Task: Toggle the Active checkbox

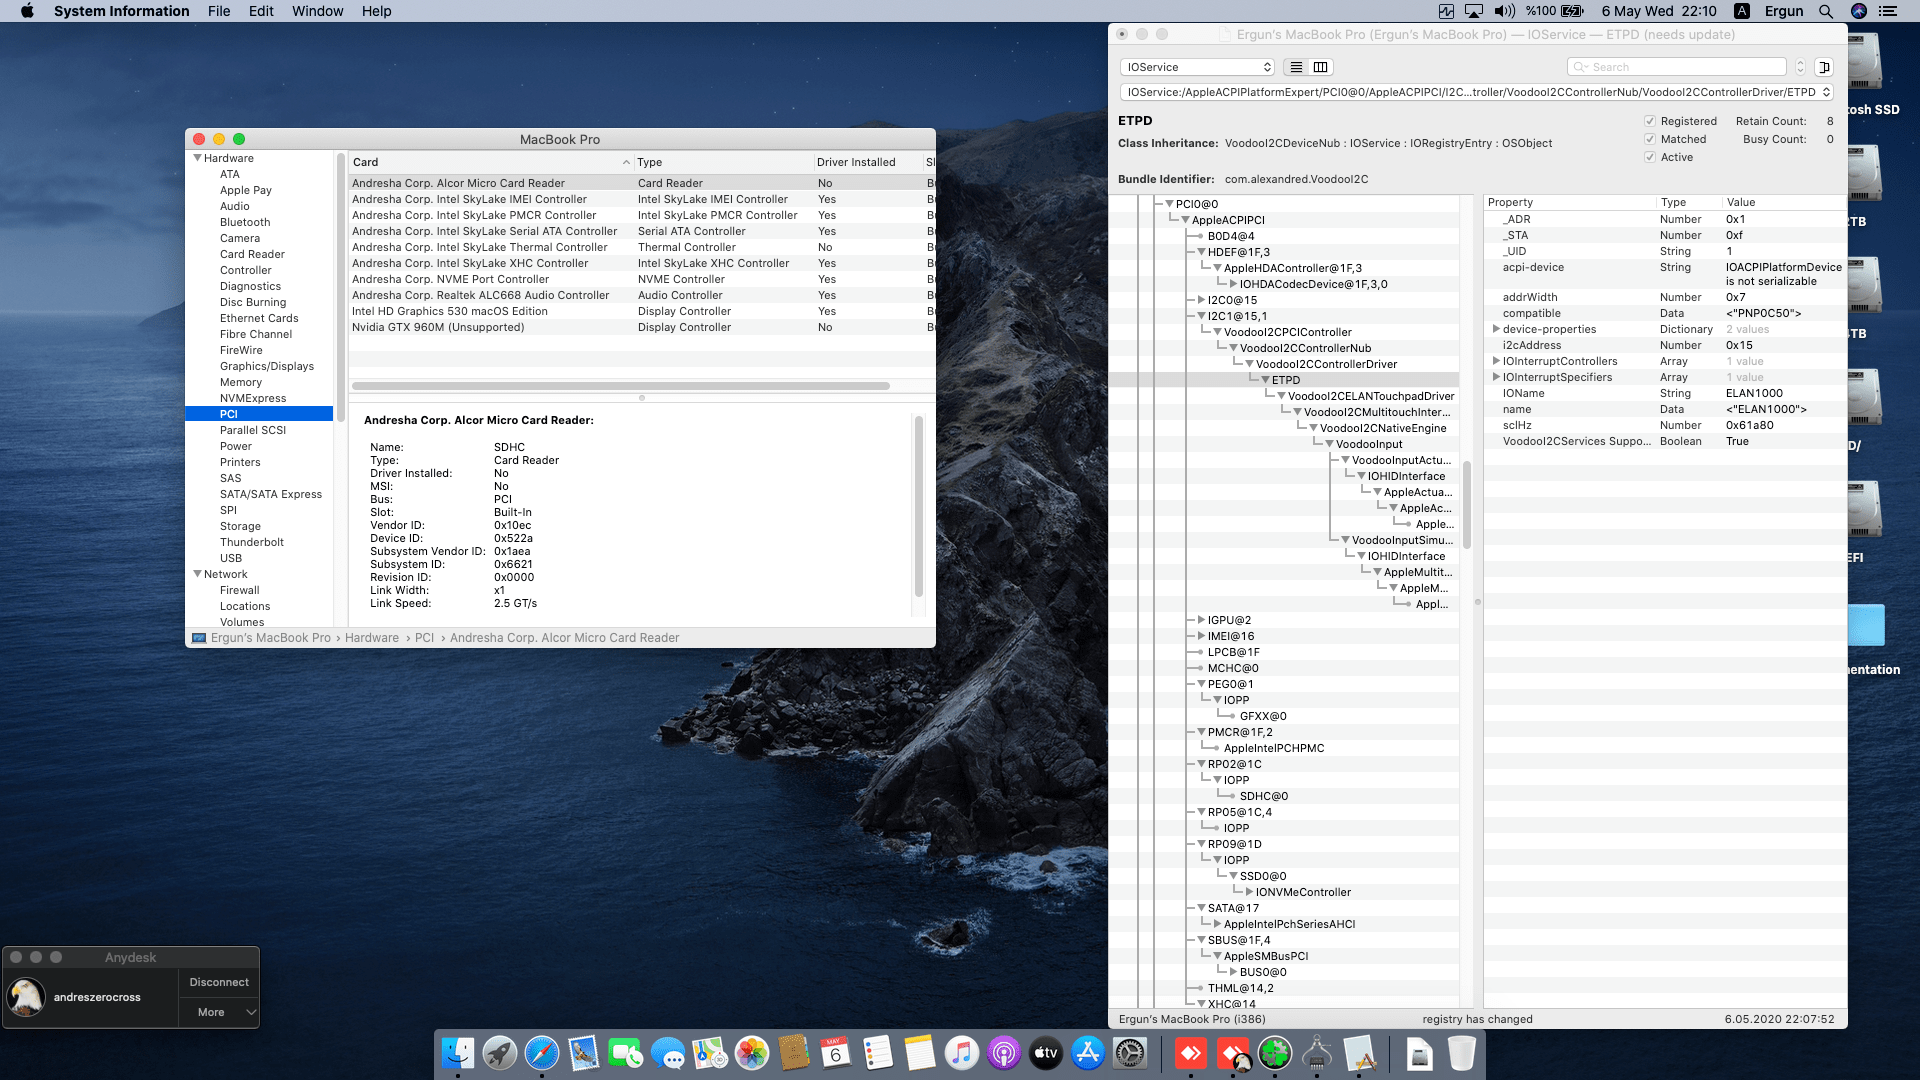Action: click(x=1650, y=157)
